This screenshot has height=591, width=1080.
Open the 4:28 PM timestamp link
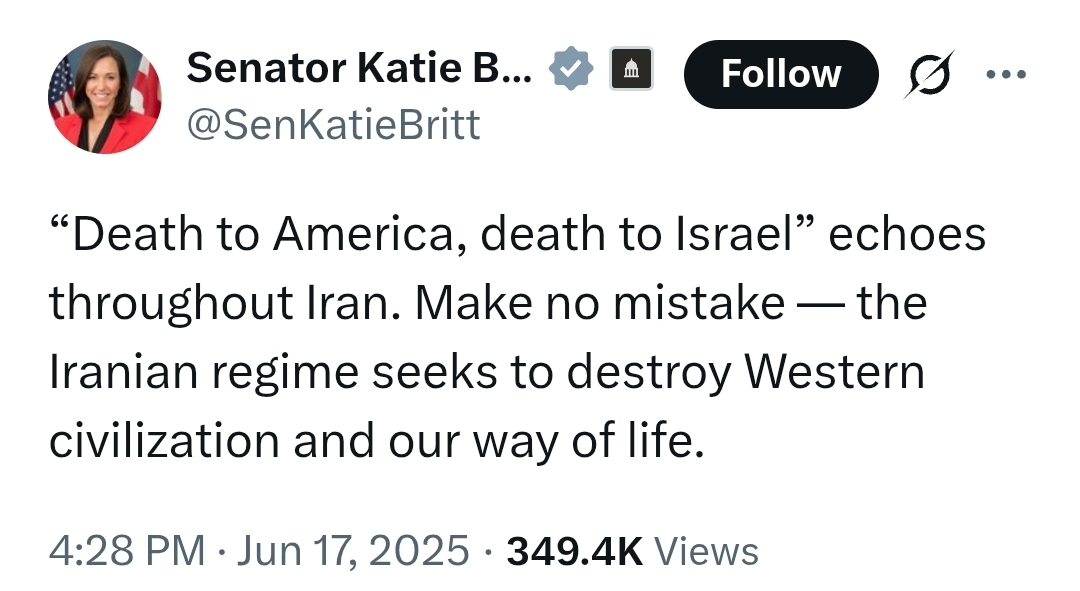coord(127,551)
